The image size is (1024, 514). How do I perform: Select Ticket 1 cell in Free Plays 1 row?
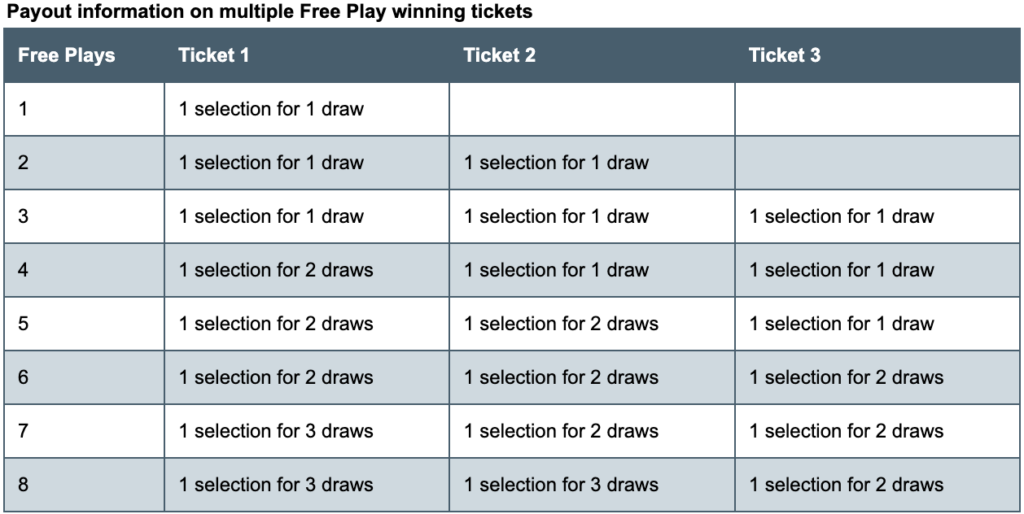click(306, 109)
